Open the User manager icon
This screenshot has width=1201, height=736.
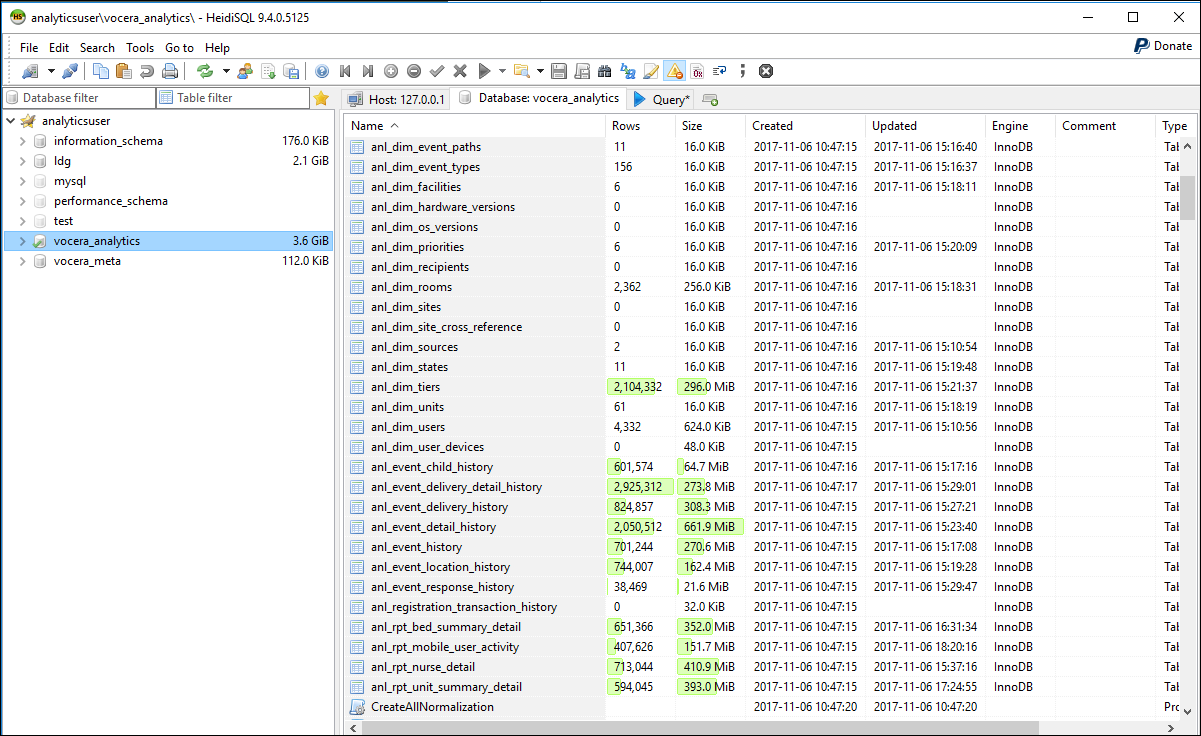coord(245,71)
